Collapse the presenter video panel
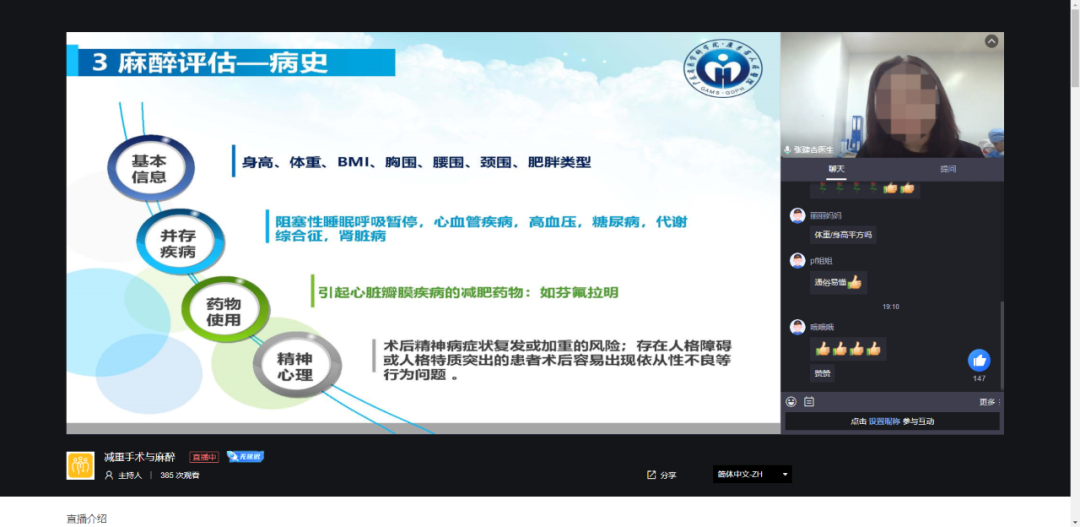Image resolution: width=1080 pixels, height=527 pixels. click(x=991, y=42)
